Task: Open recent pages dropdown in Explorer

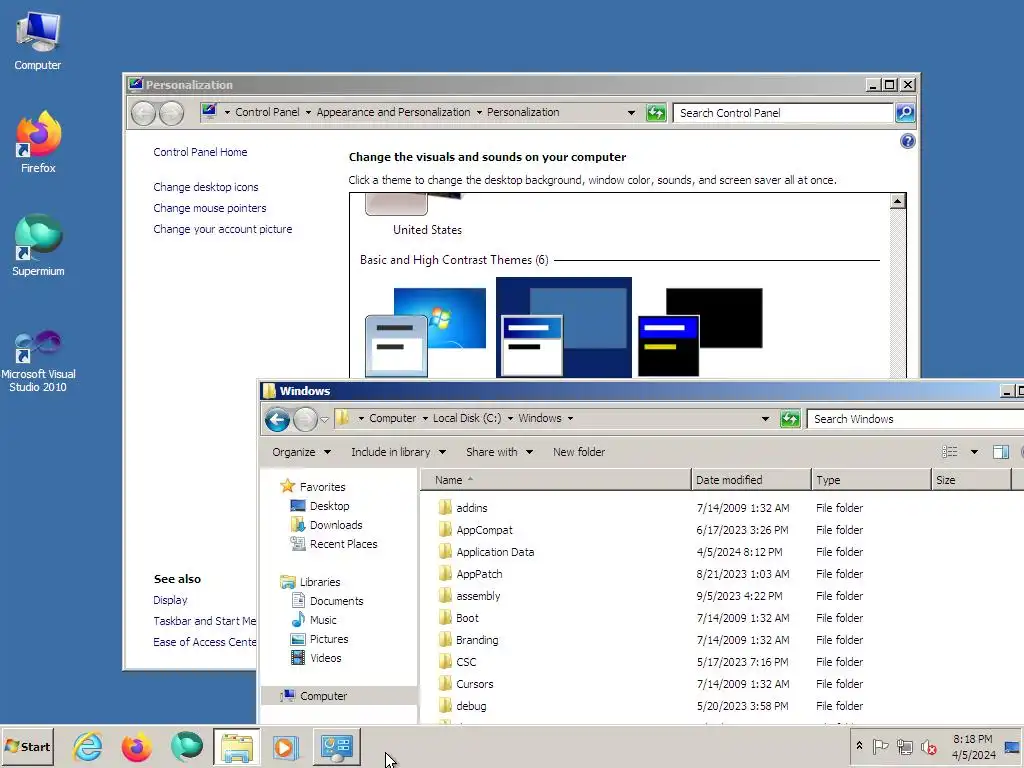Action: tap(325, 419)
